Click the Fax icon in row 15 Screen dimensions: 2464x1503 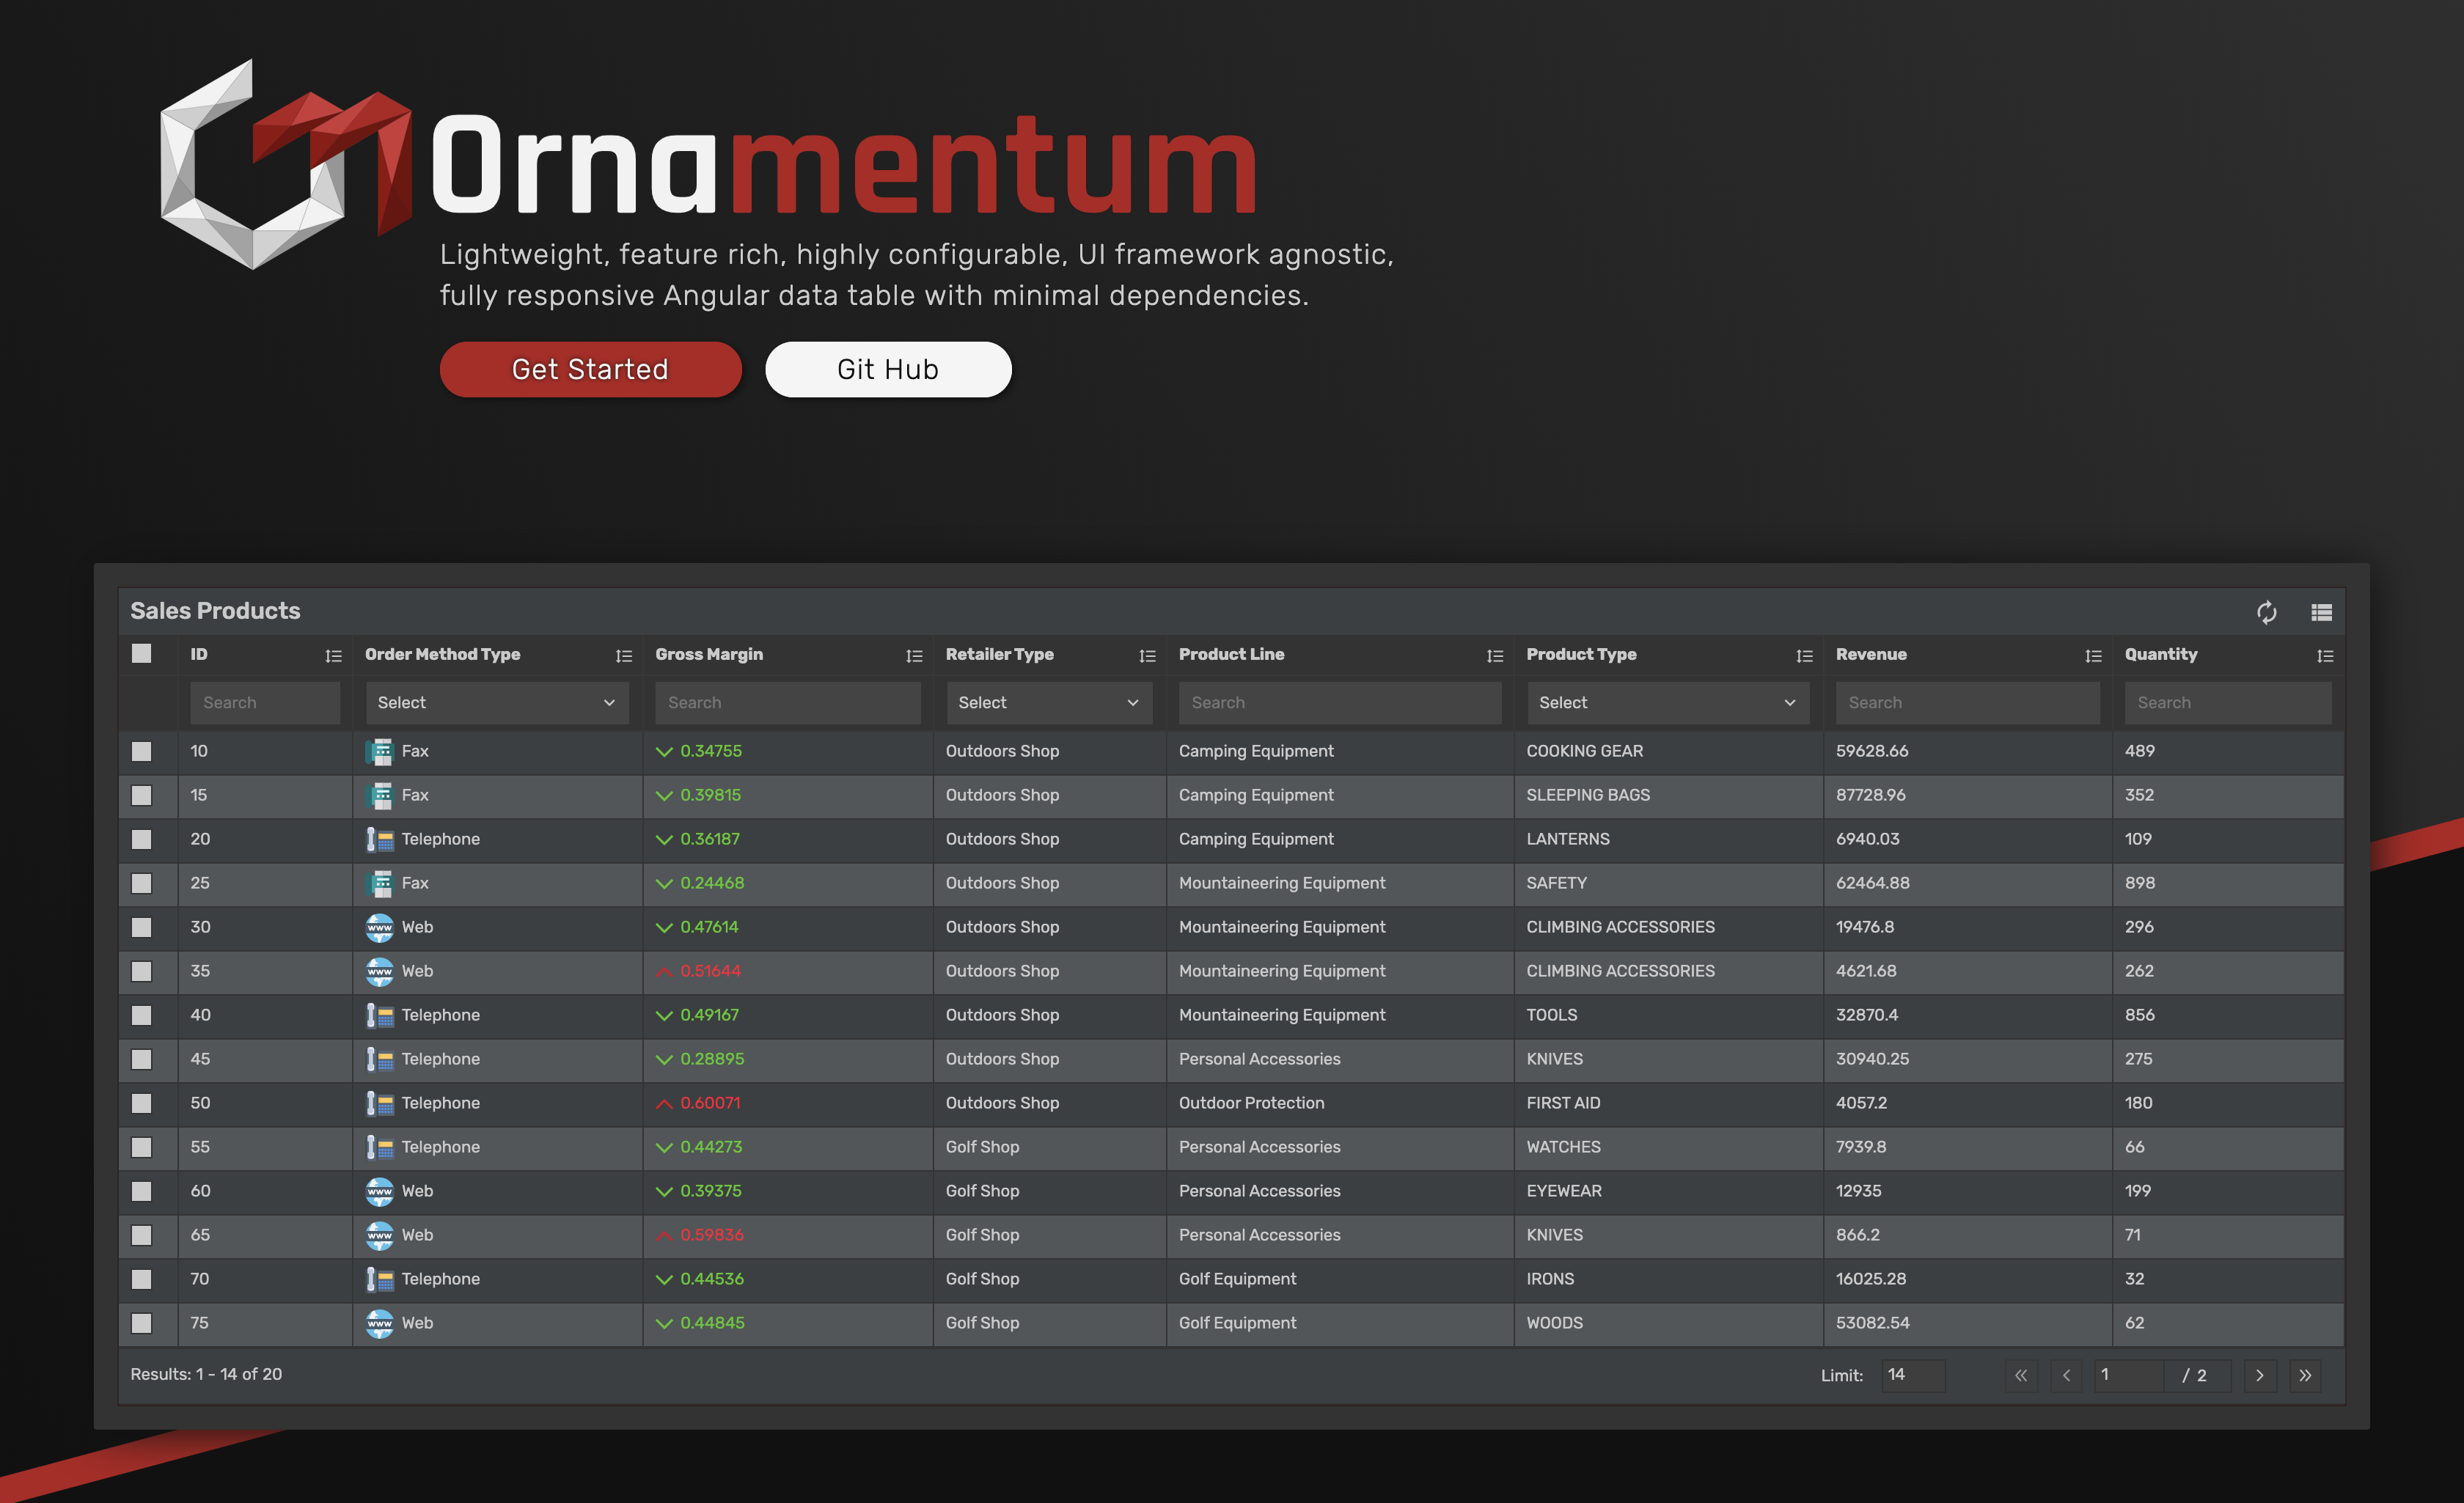click(x=380, y=795)
